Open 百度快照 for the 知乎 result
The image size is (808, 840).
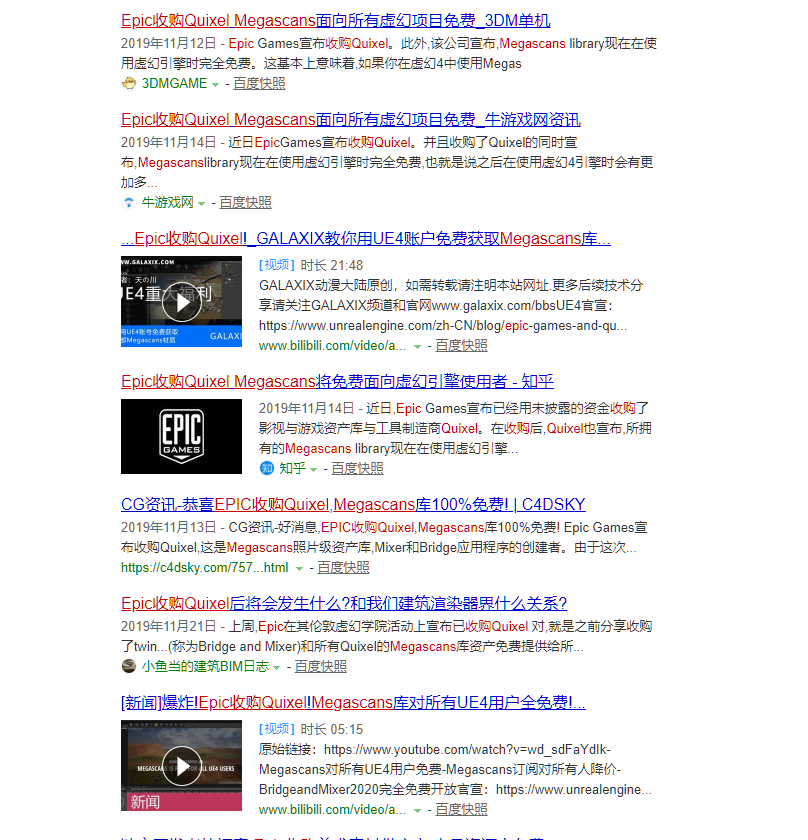357,469
